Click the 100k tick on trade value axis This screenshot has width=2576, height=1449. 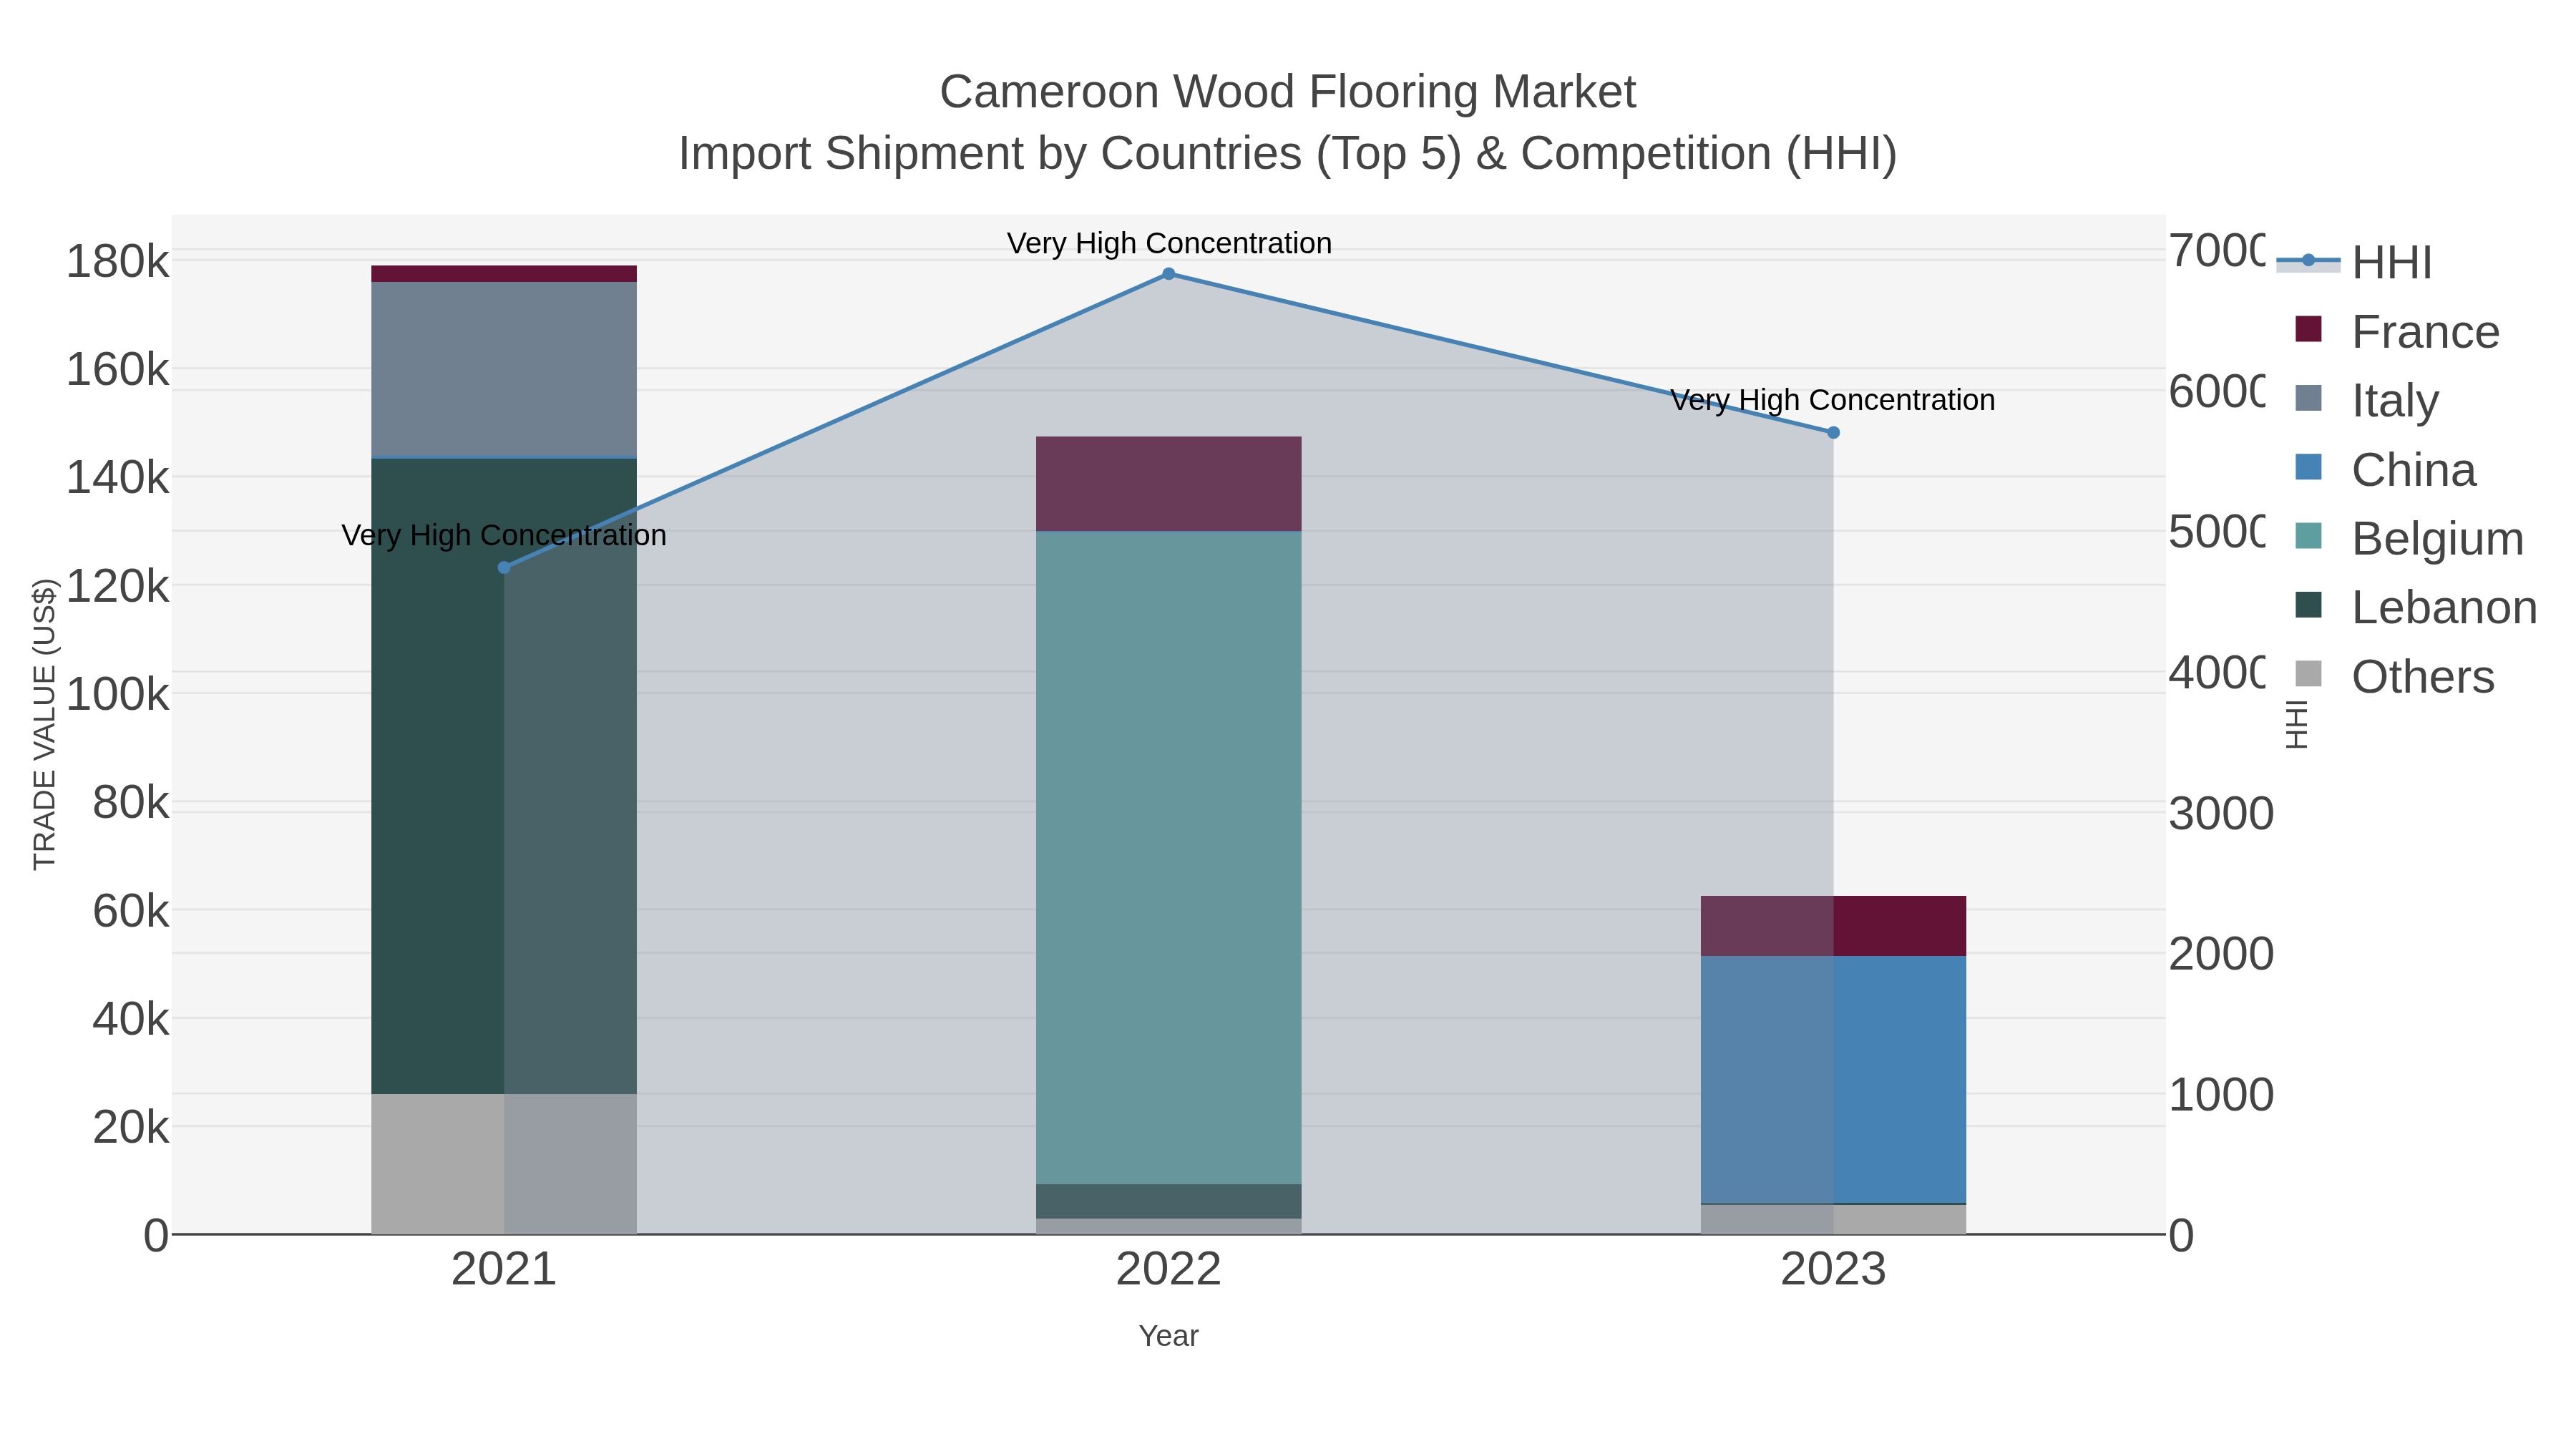point(117,694)
